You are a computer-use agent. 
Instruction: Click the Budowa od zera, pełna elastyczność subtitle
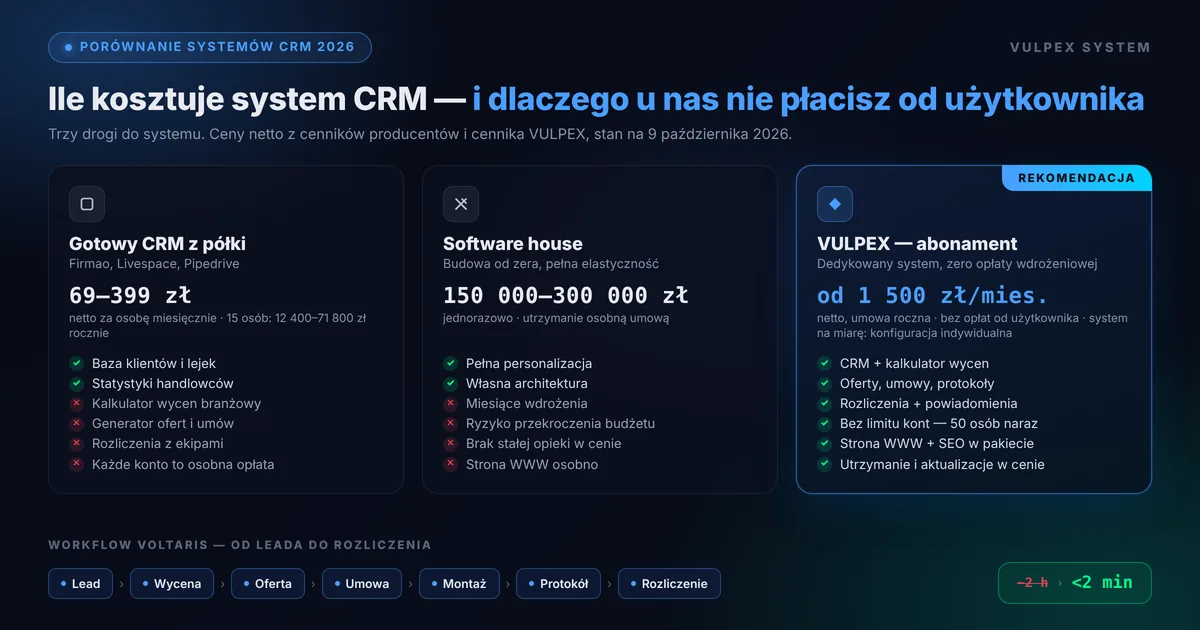point(551,264)
